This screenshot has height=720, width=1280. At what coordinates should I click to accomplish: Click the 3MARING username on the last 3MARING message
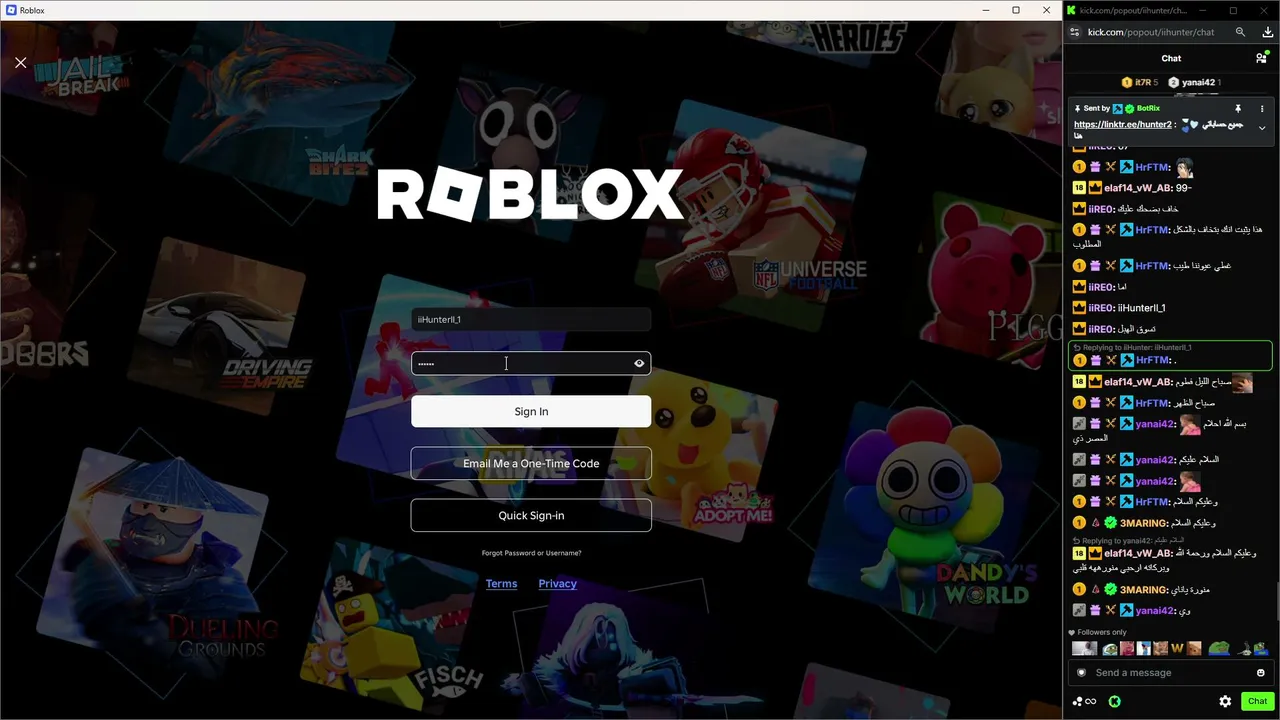point(1144,590)
